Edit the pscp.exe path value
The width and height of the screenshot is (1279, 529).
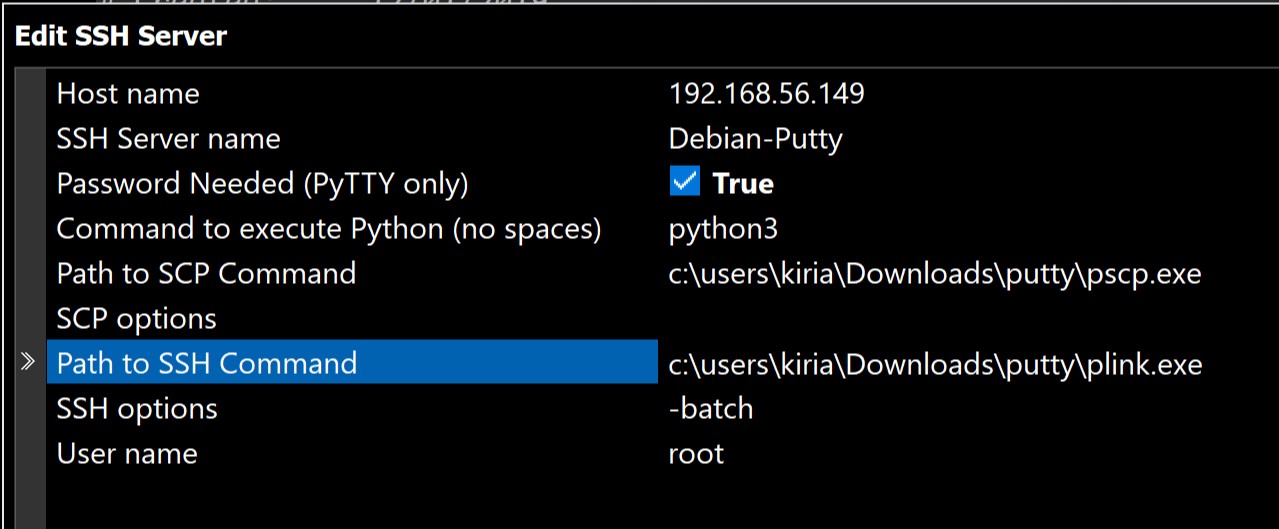(x=934, y=274)
